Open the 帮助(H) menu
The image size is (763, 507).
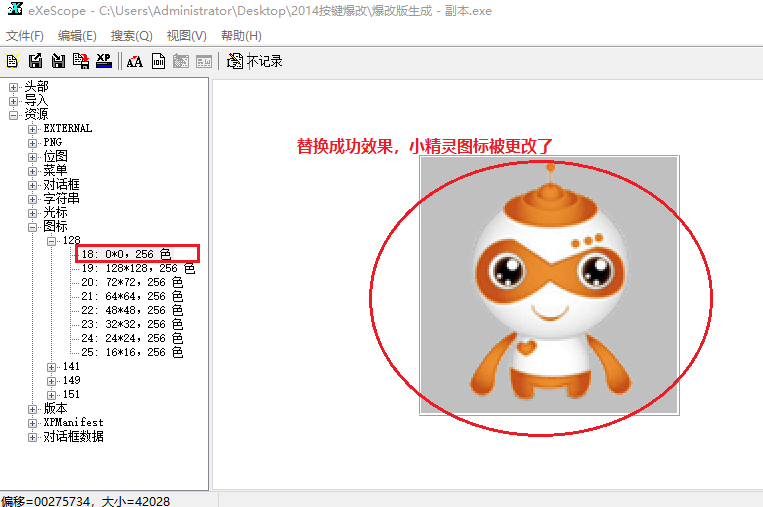[240, 35]
